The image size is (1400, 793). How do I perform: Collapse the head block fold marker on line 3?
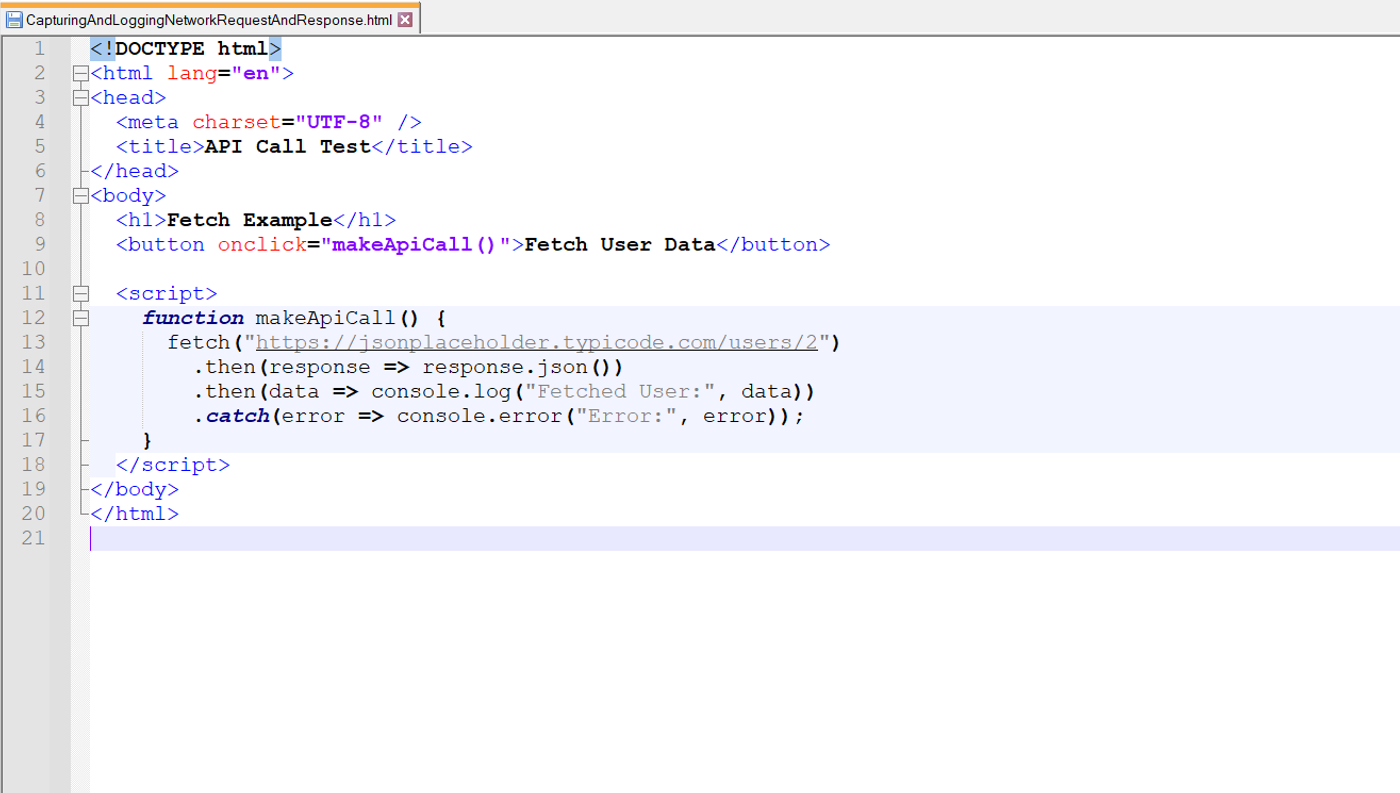tap(80, 98)
